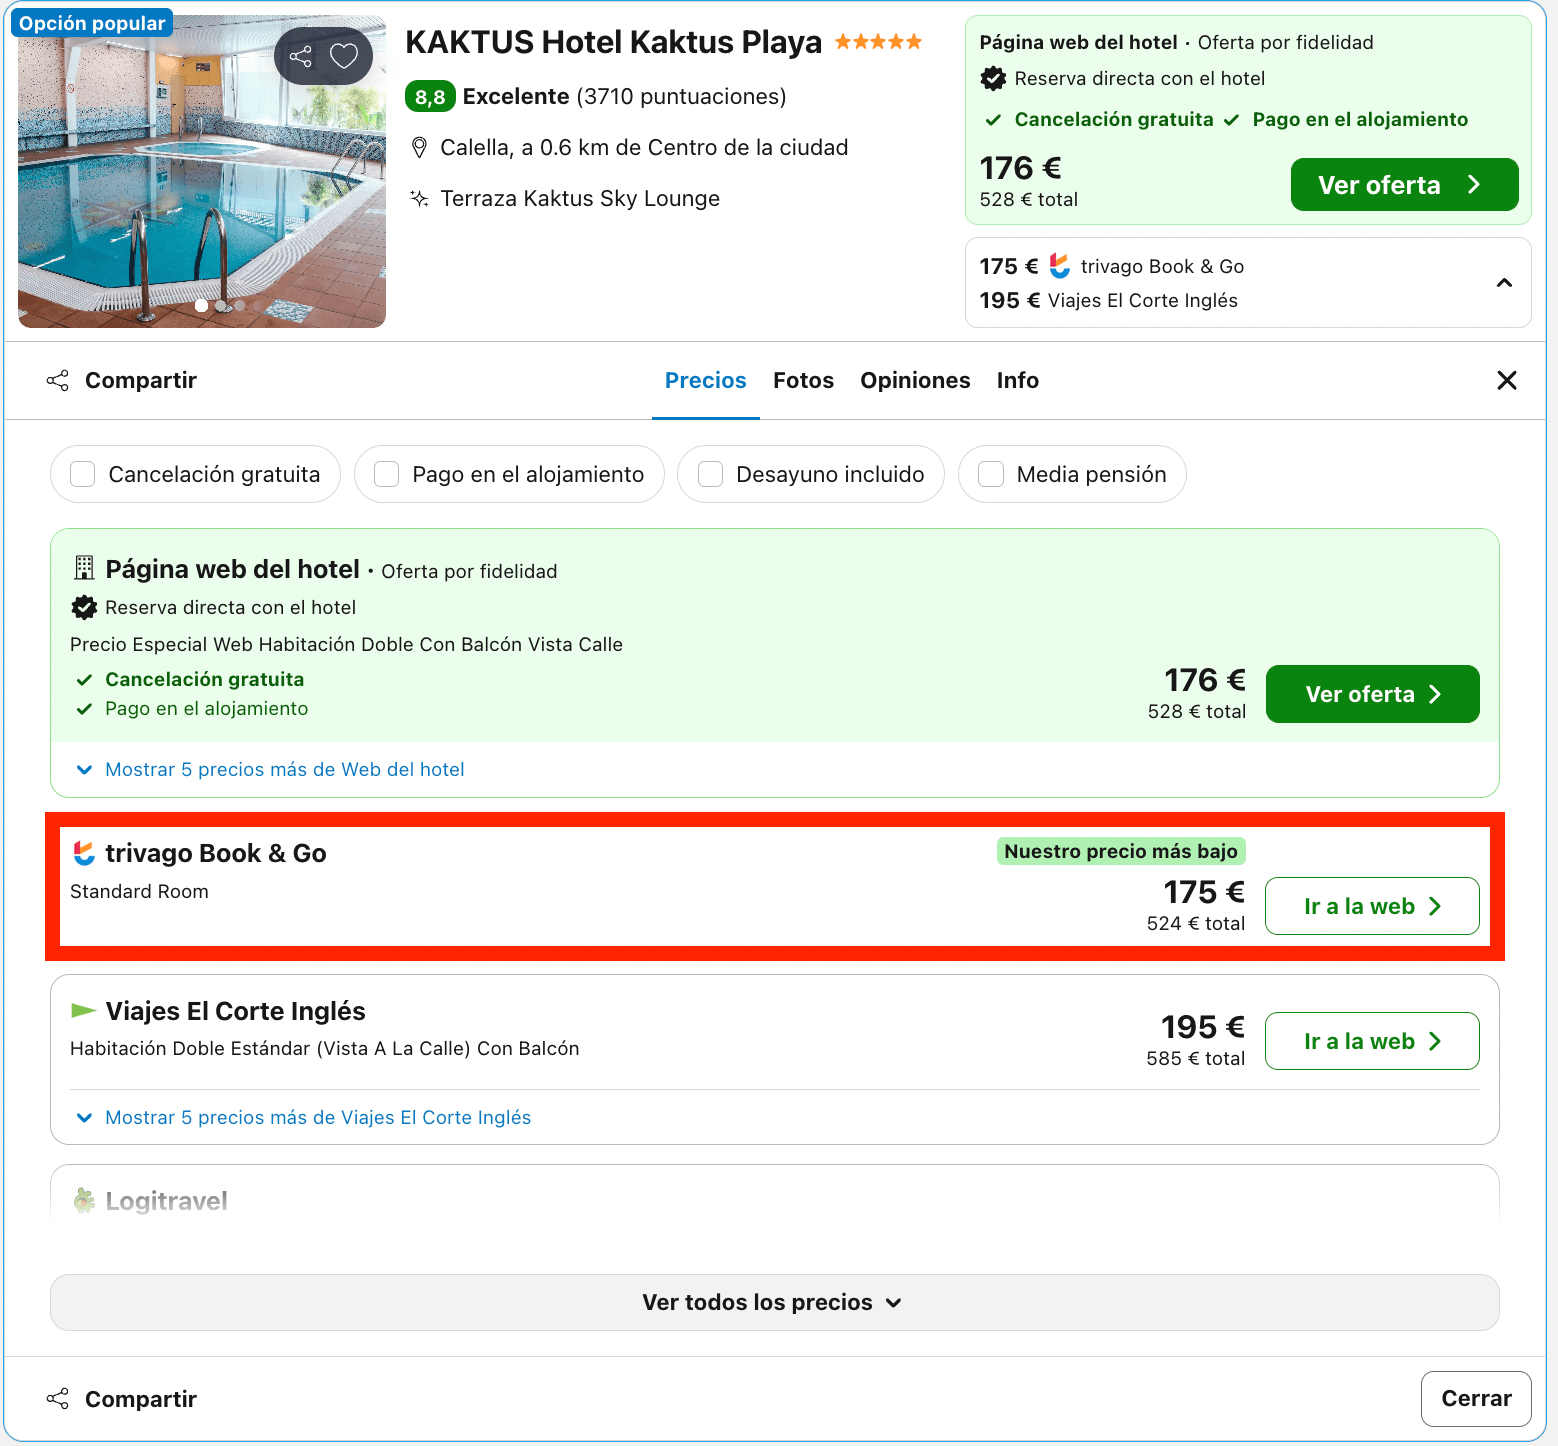Image resolution: width=1558 pixels, height=1446 pixels.
Task: Click Ver oferta in the hotel website row
Action: 1372,694
